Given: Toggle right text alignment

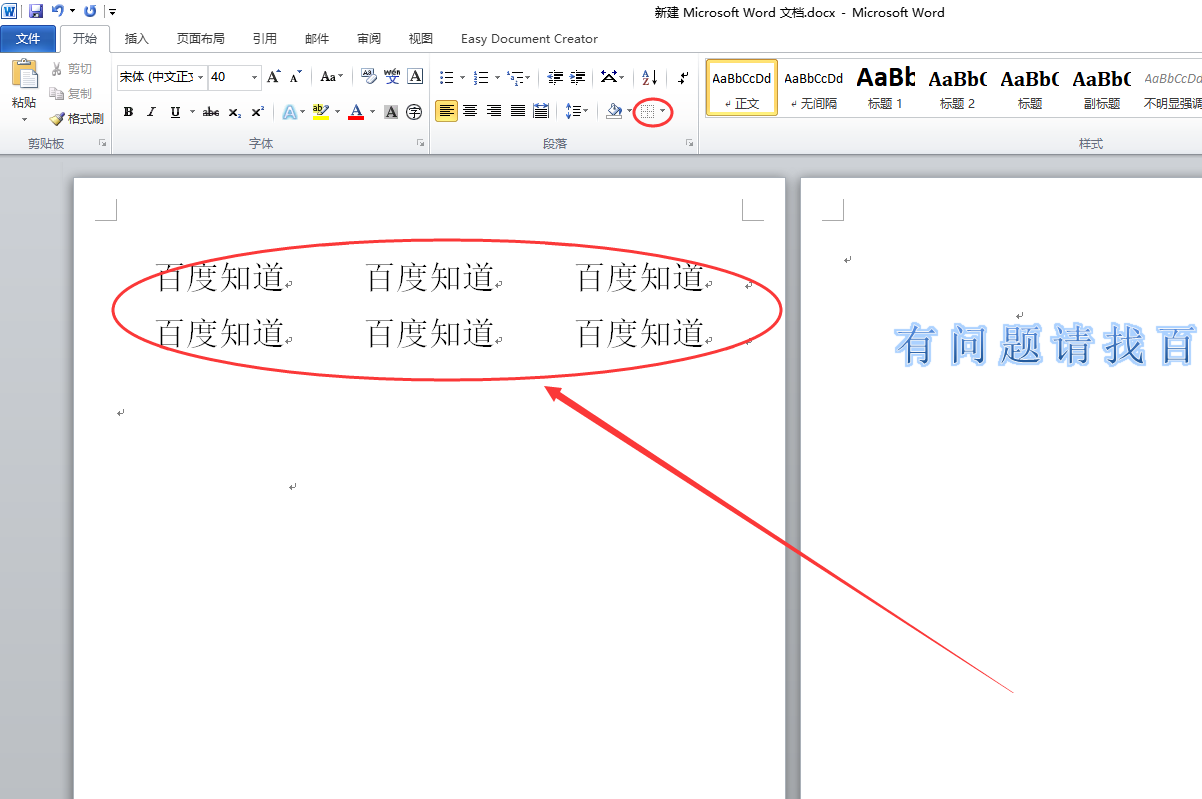Looking at the screenshot, I should tap(494, 111).
